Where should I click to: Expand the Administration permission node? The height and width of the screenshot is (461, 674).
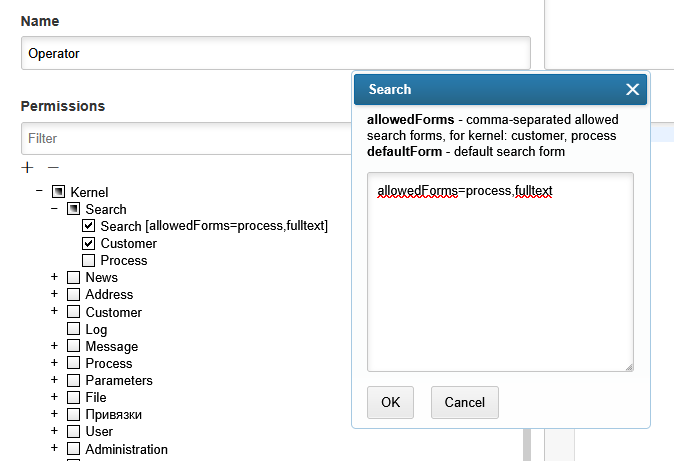coord(54,449)
